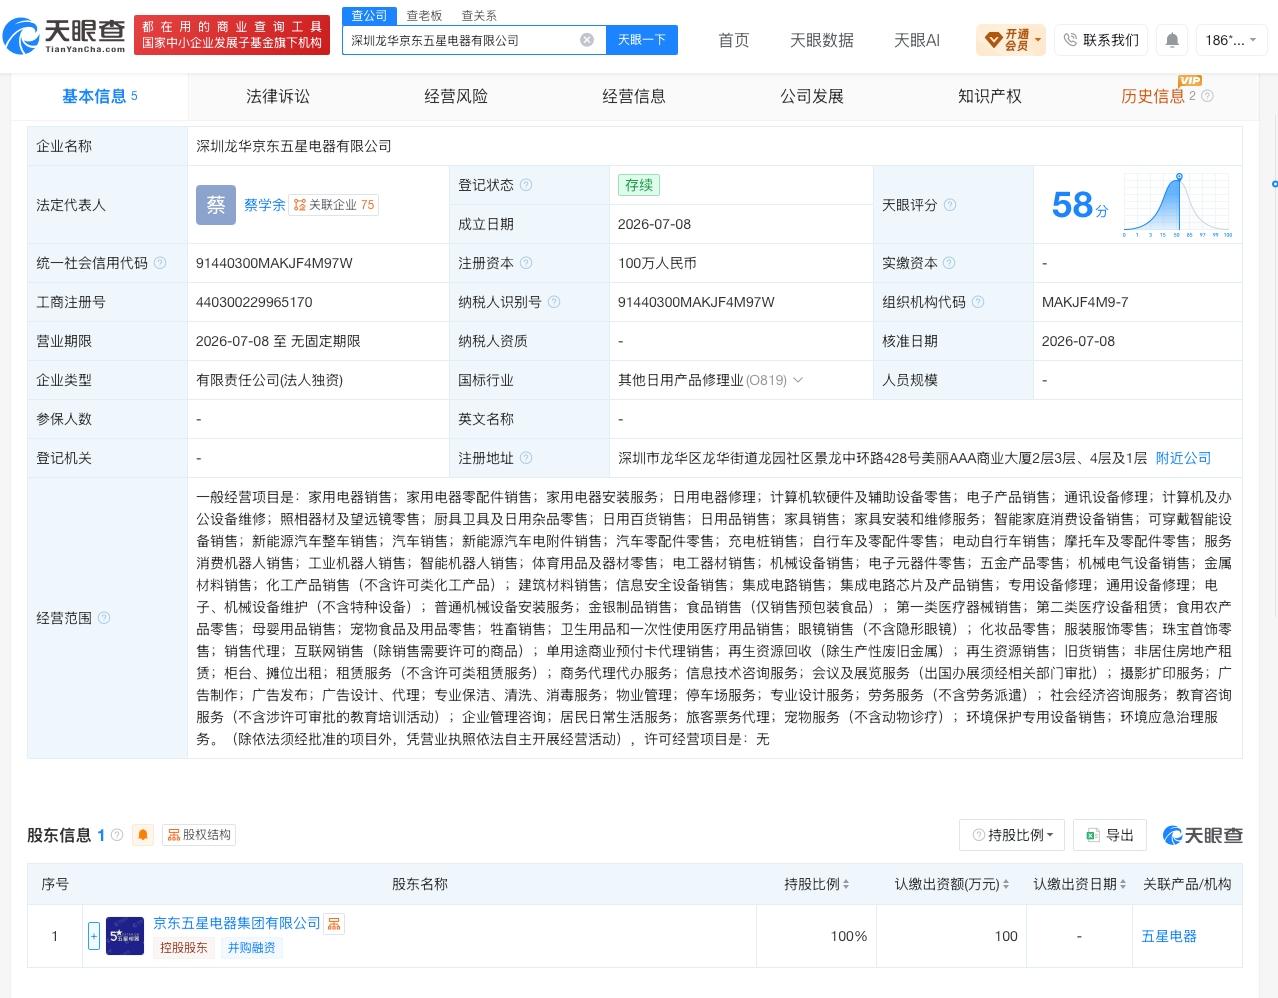Sort by 认缴出资日期 column

tap(1079, 884)
